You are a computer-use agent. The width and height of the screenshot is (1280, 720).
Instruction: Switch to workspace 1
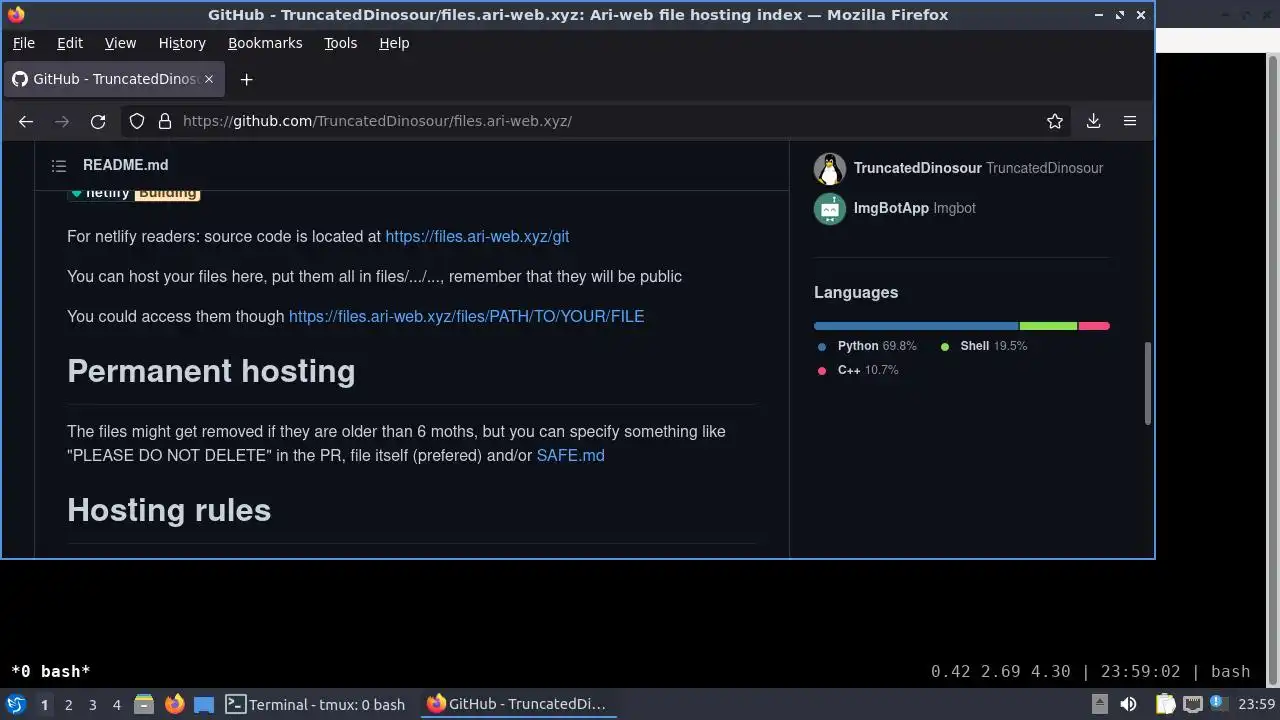44,704
